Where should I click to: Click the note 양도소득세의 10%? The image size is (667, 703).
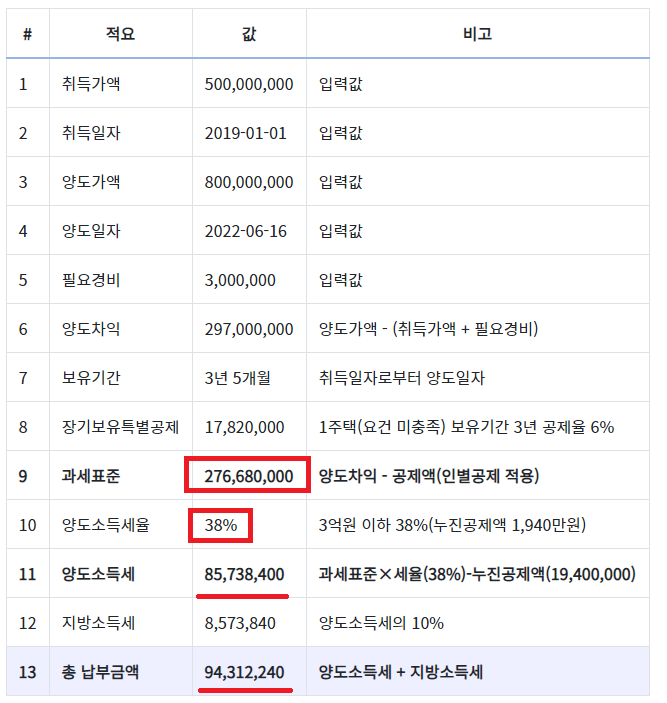(x=381, y=623)
